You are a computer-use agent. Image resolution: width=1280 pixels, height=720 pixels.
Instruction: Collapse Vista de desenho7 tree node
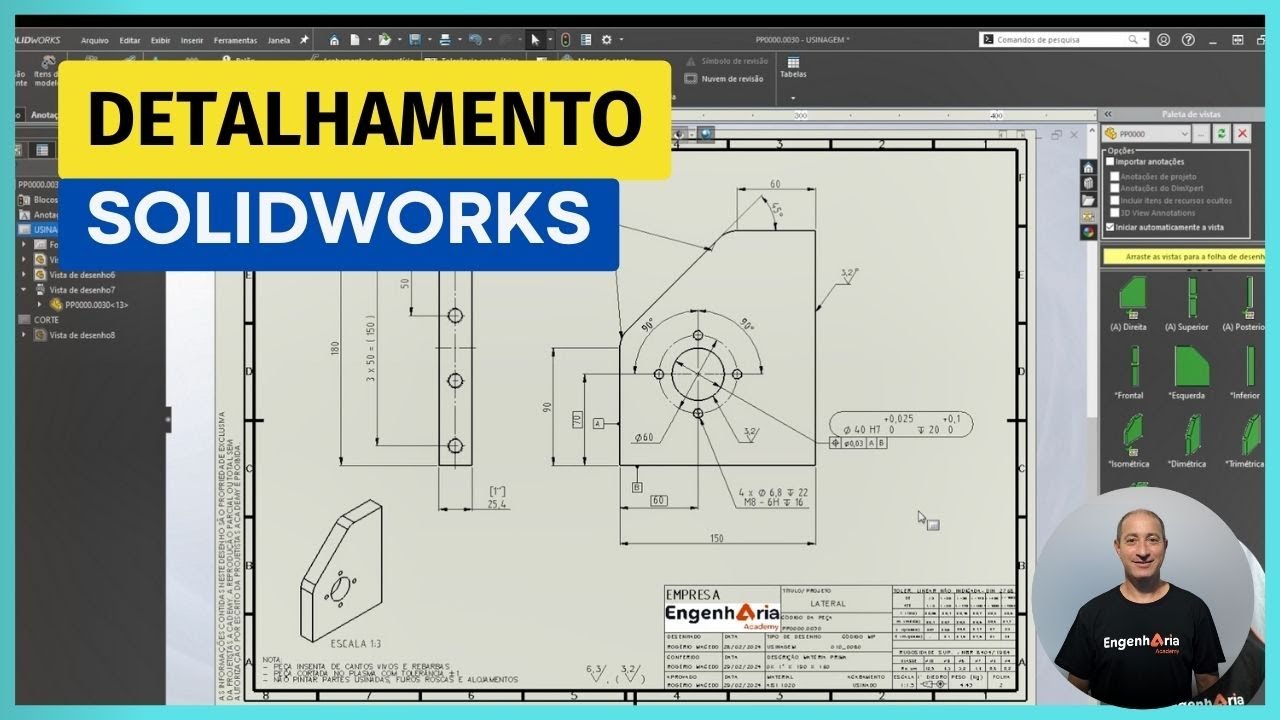click(x=24, y=289)
